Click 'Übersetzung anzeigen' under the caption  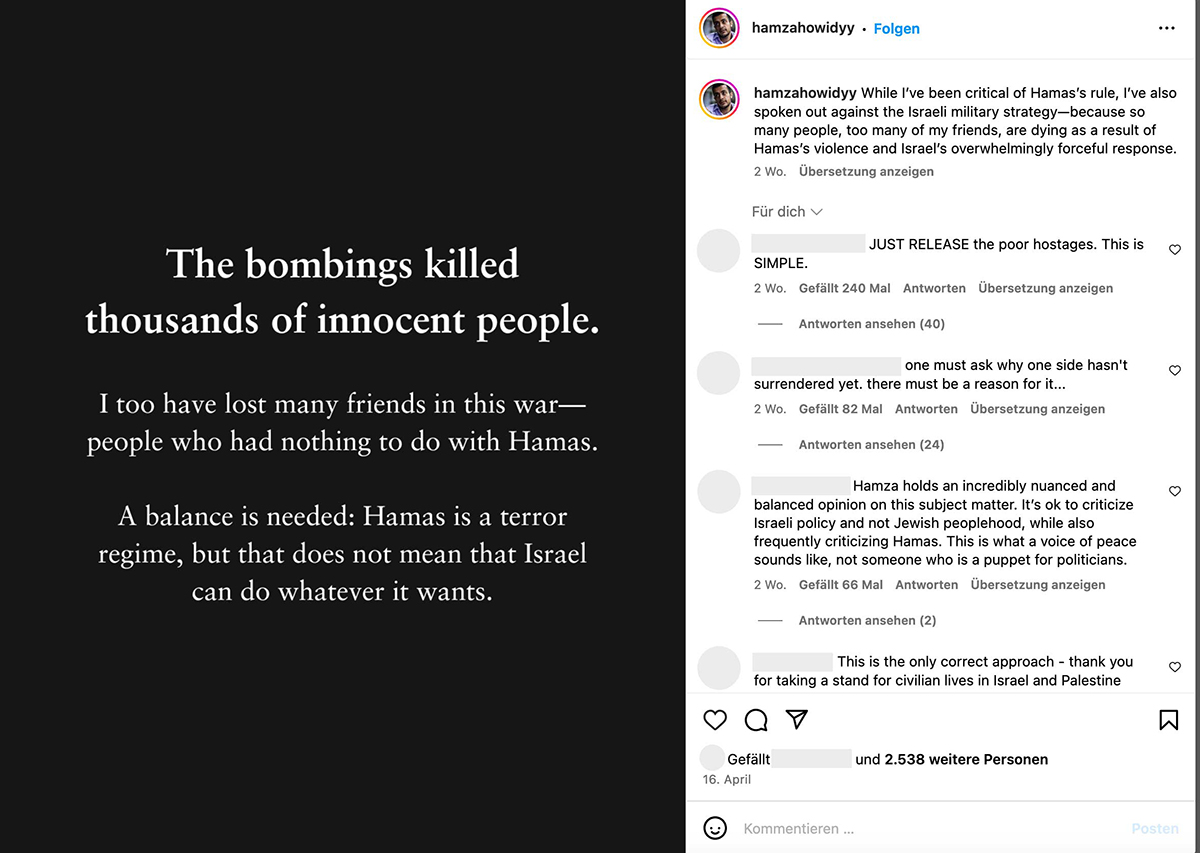point(866,172)
